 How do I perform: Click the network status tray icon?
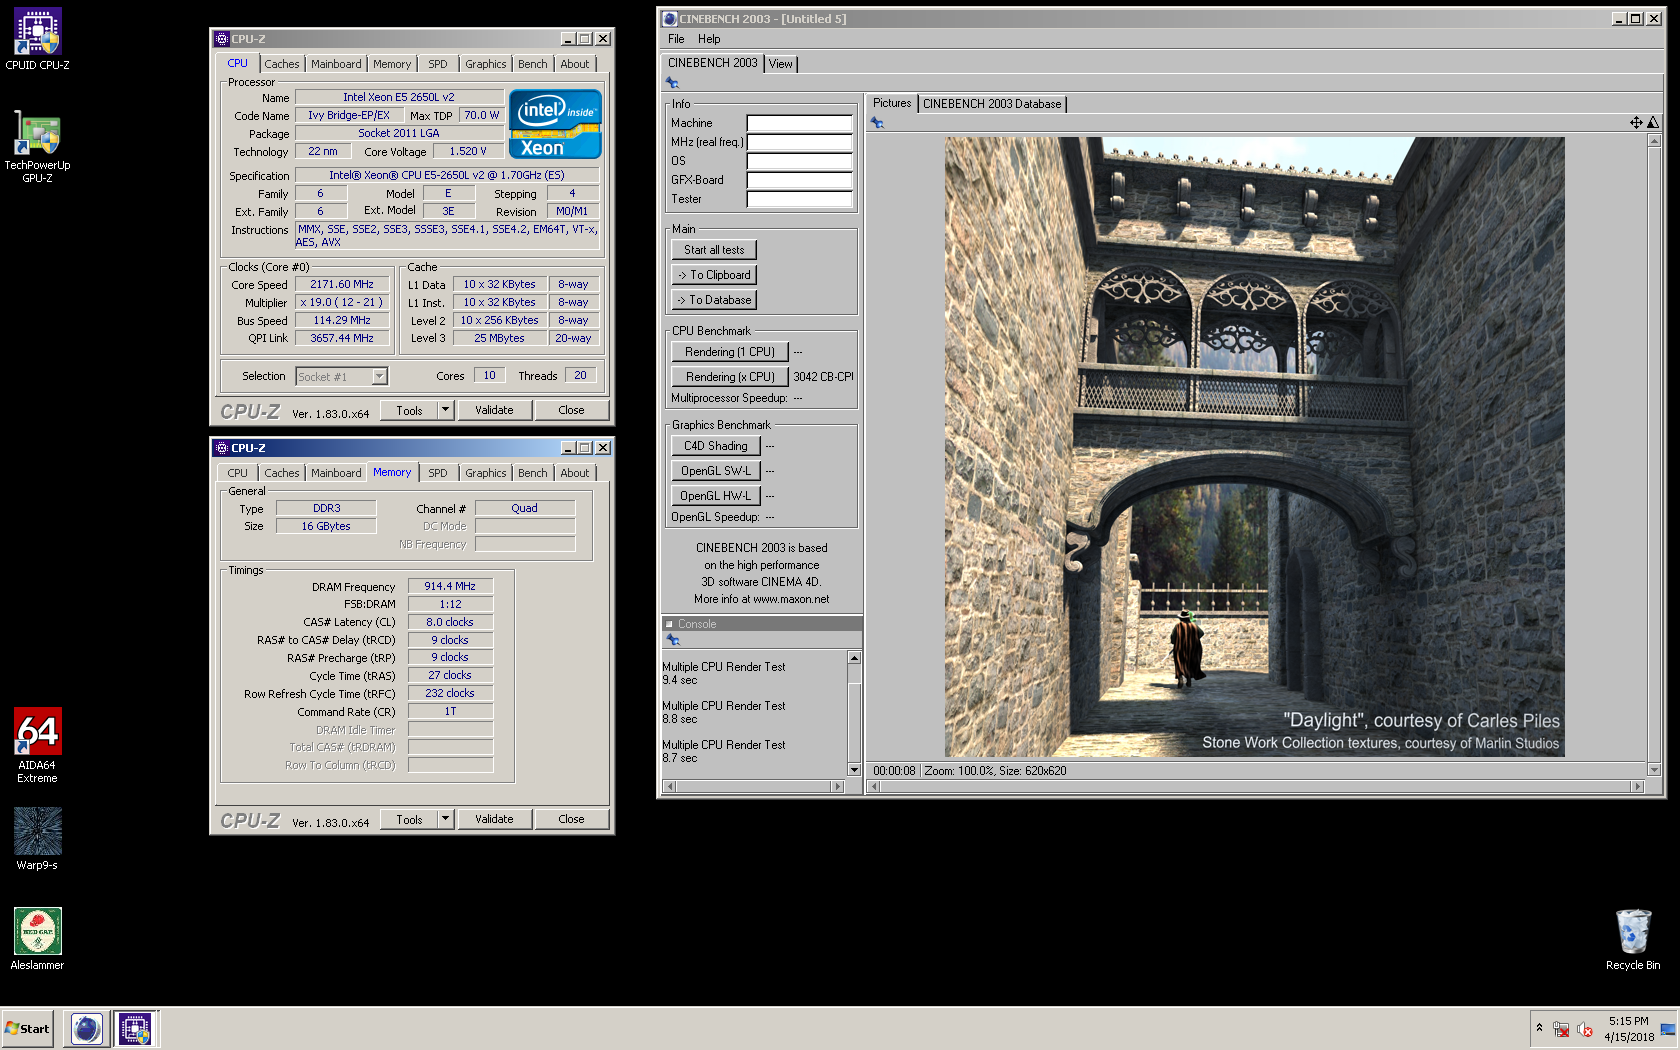point(1561,1029)
